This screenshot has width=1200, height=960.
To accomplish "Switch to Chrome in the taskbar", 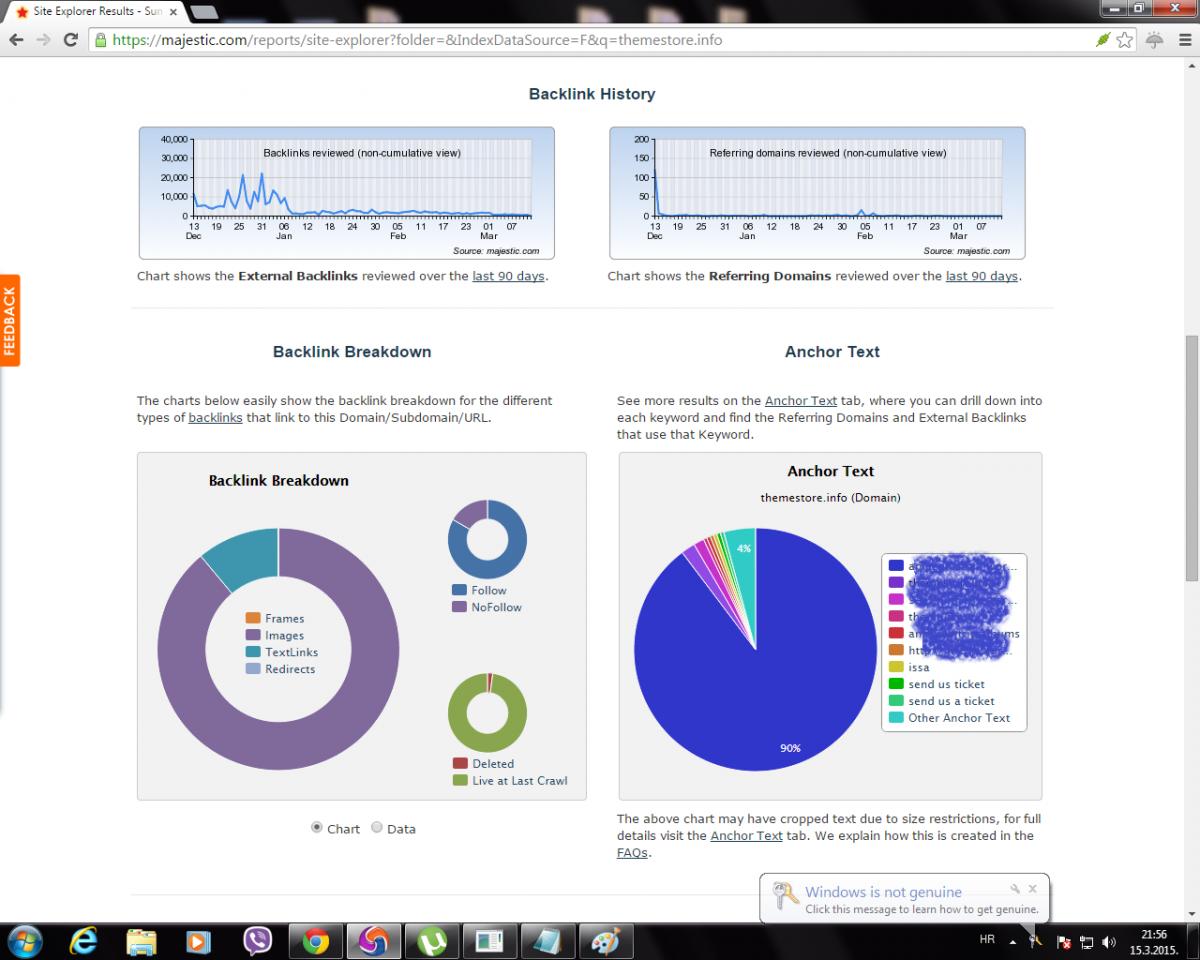I will point(316,941).
